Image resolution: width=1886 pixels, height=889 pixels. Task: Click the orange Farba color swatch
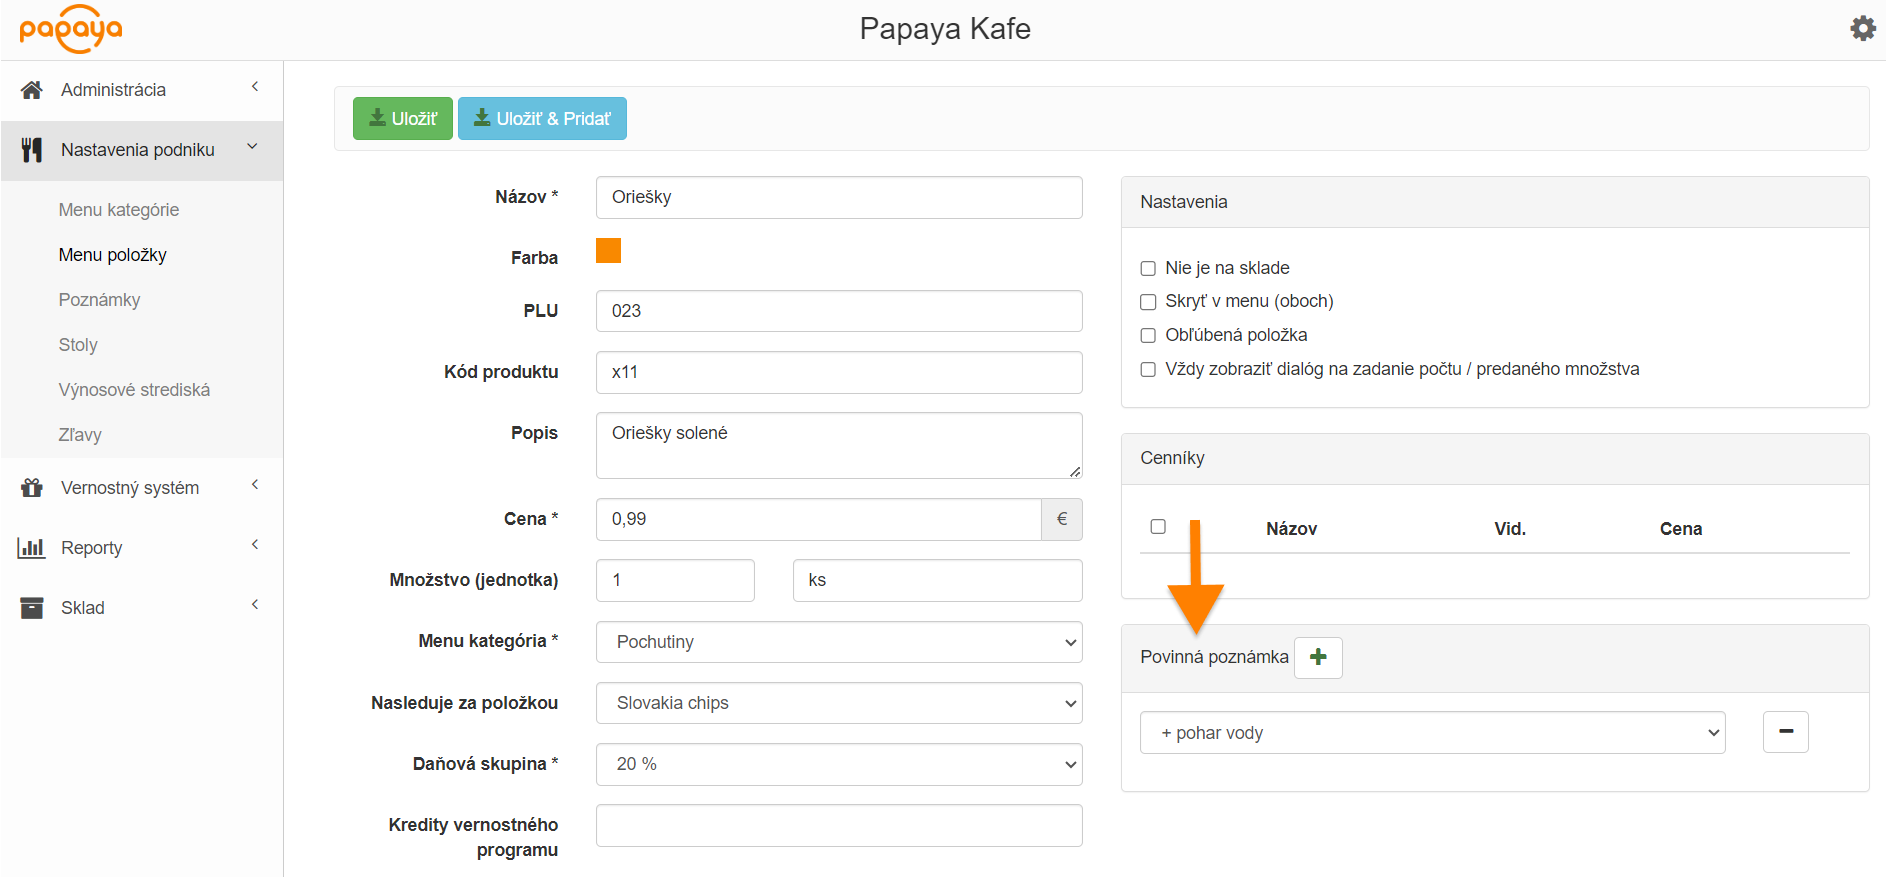point(608,251)
